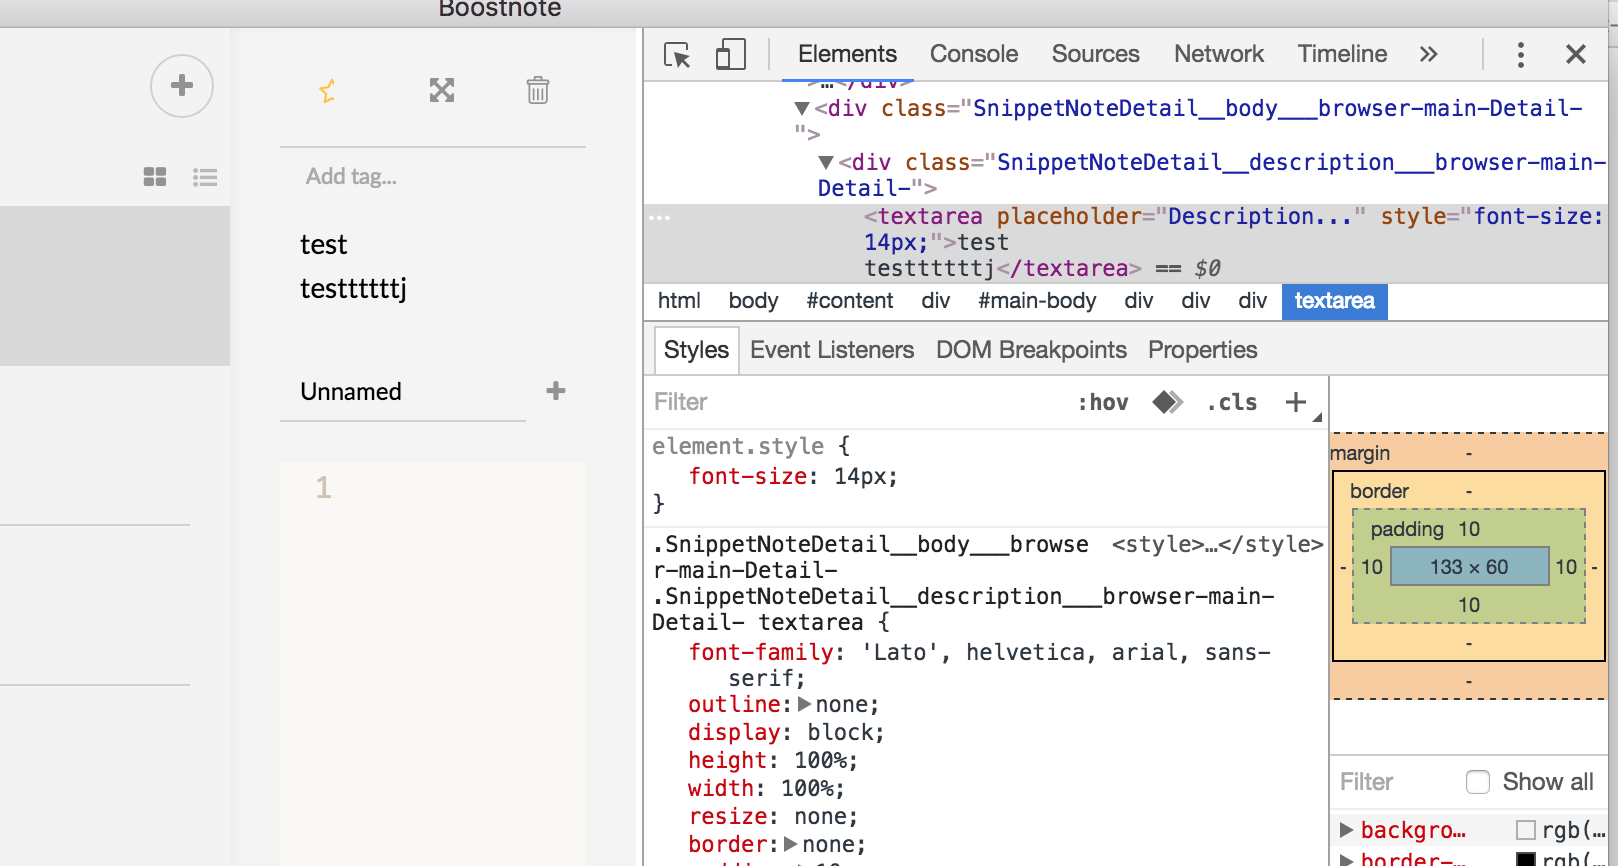This screenshot has width=1618, height=866.
Task: Collapse the SnippetNoteDetail__description div node
Action: point(826,162)
